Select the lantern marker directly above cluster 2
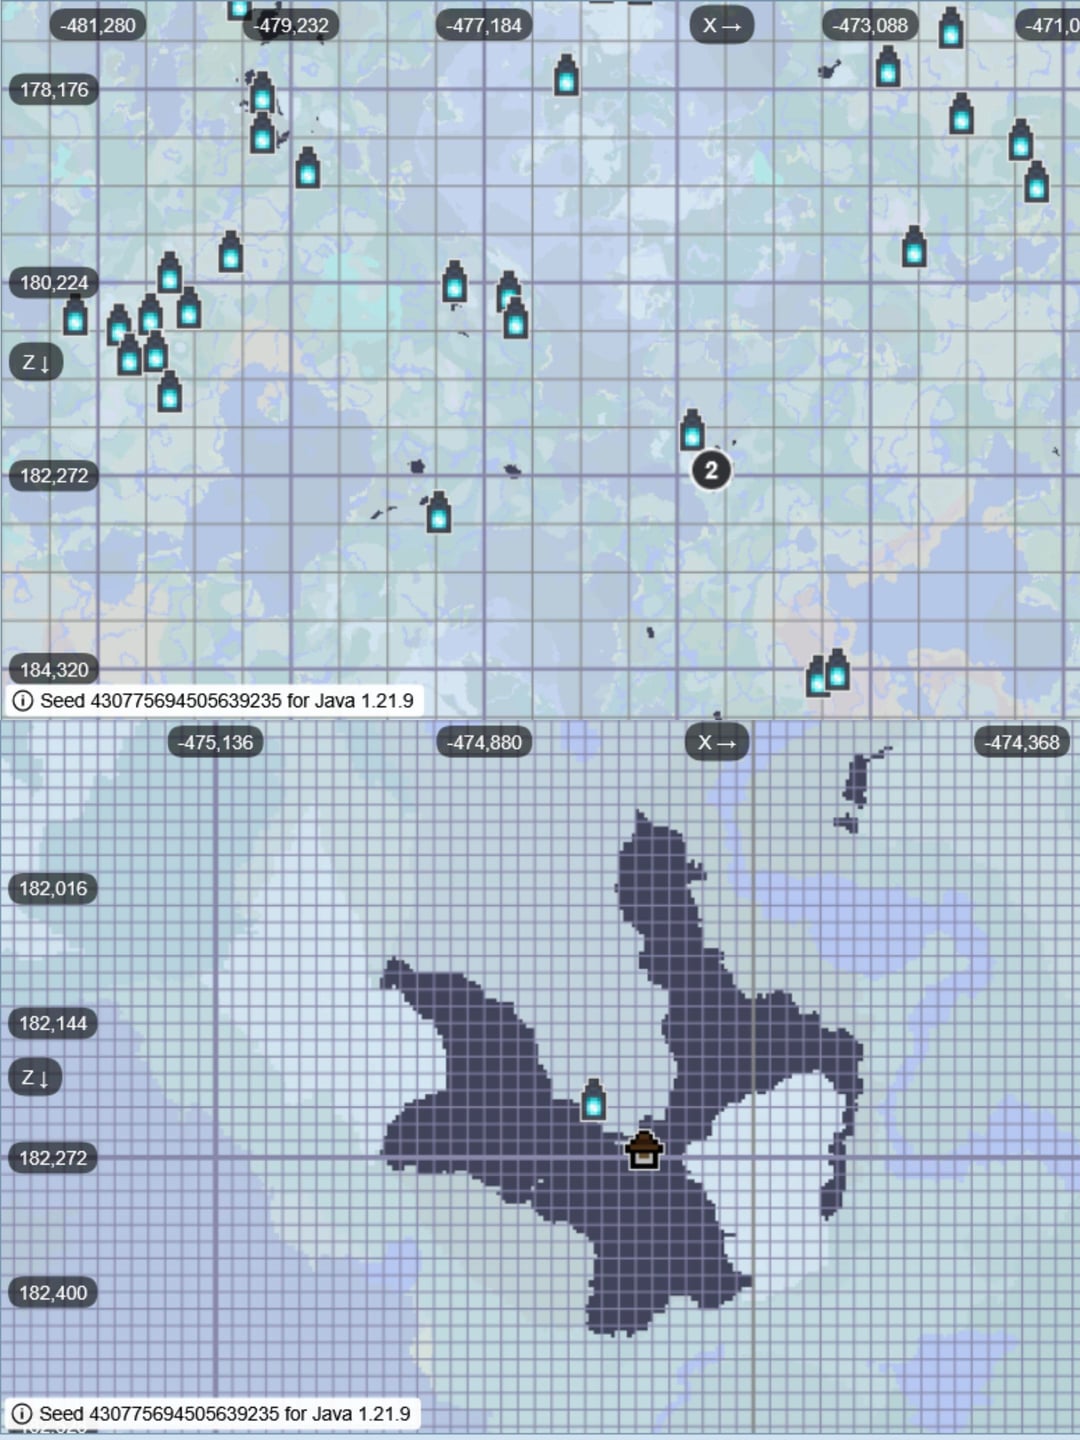The height and width of the screenshot is (1440, 1080). pyautogui.click(x=692, y=431)
